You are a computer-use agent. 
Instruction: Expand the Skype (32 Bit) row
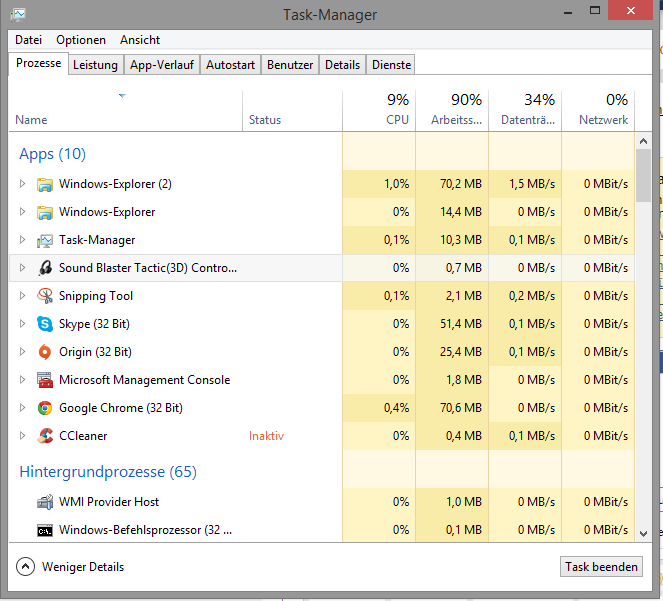[22, 324]
